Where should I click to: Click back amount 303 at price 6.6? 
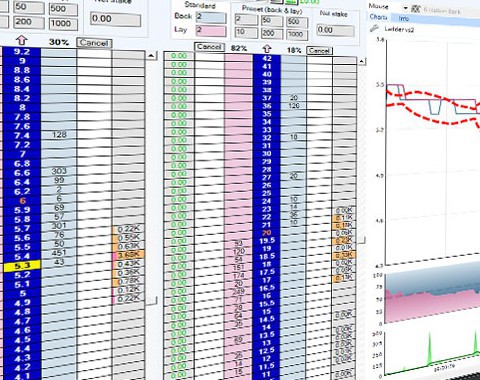click(59, 171)
